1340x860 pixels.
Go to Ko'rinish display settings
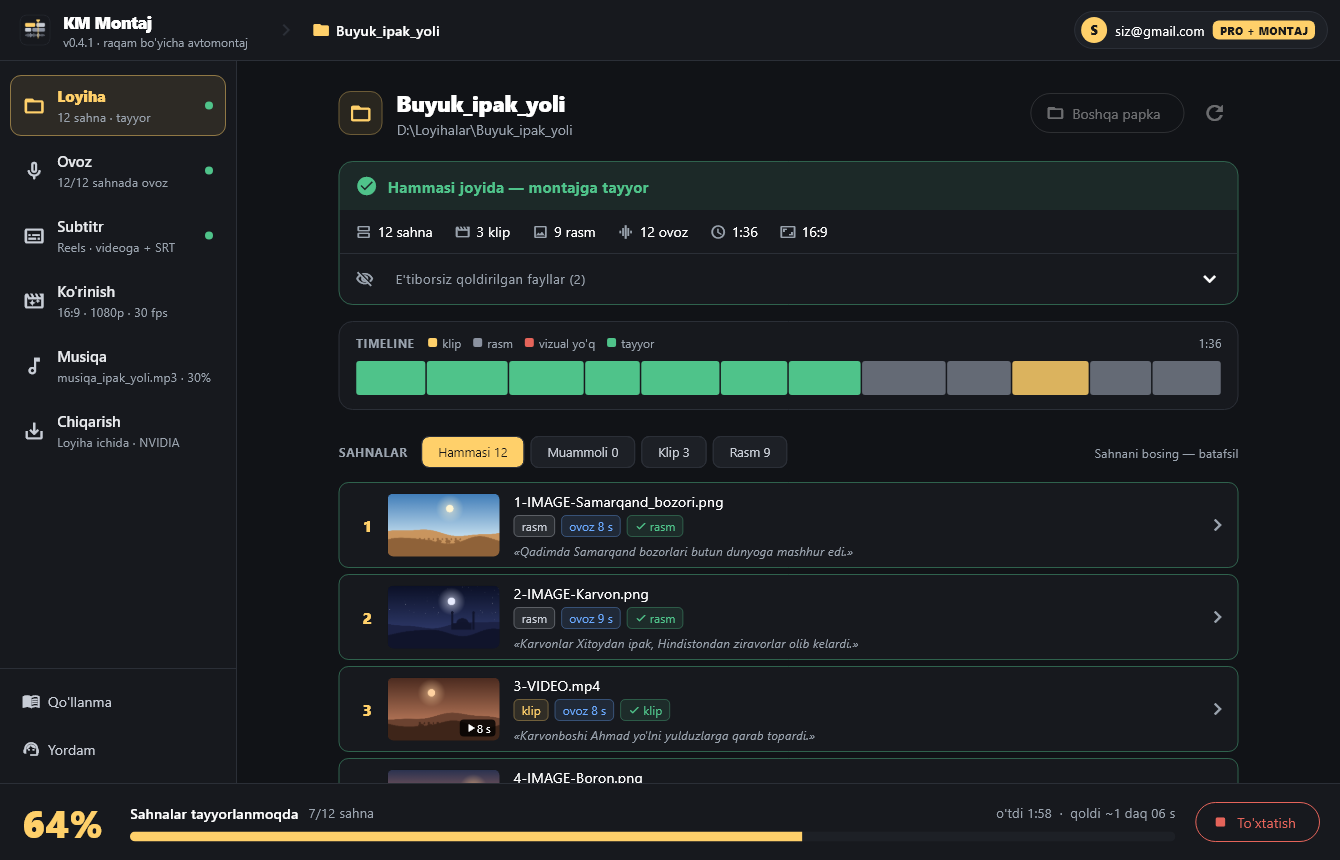(x=118, y=301)
